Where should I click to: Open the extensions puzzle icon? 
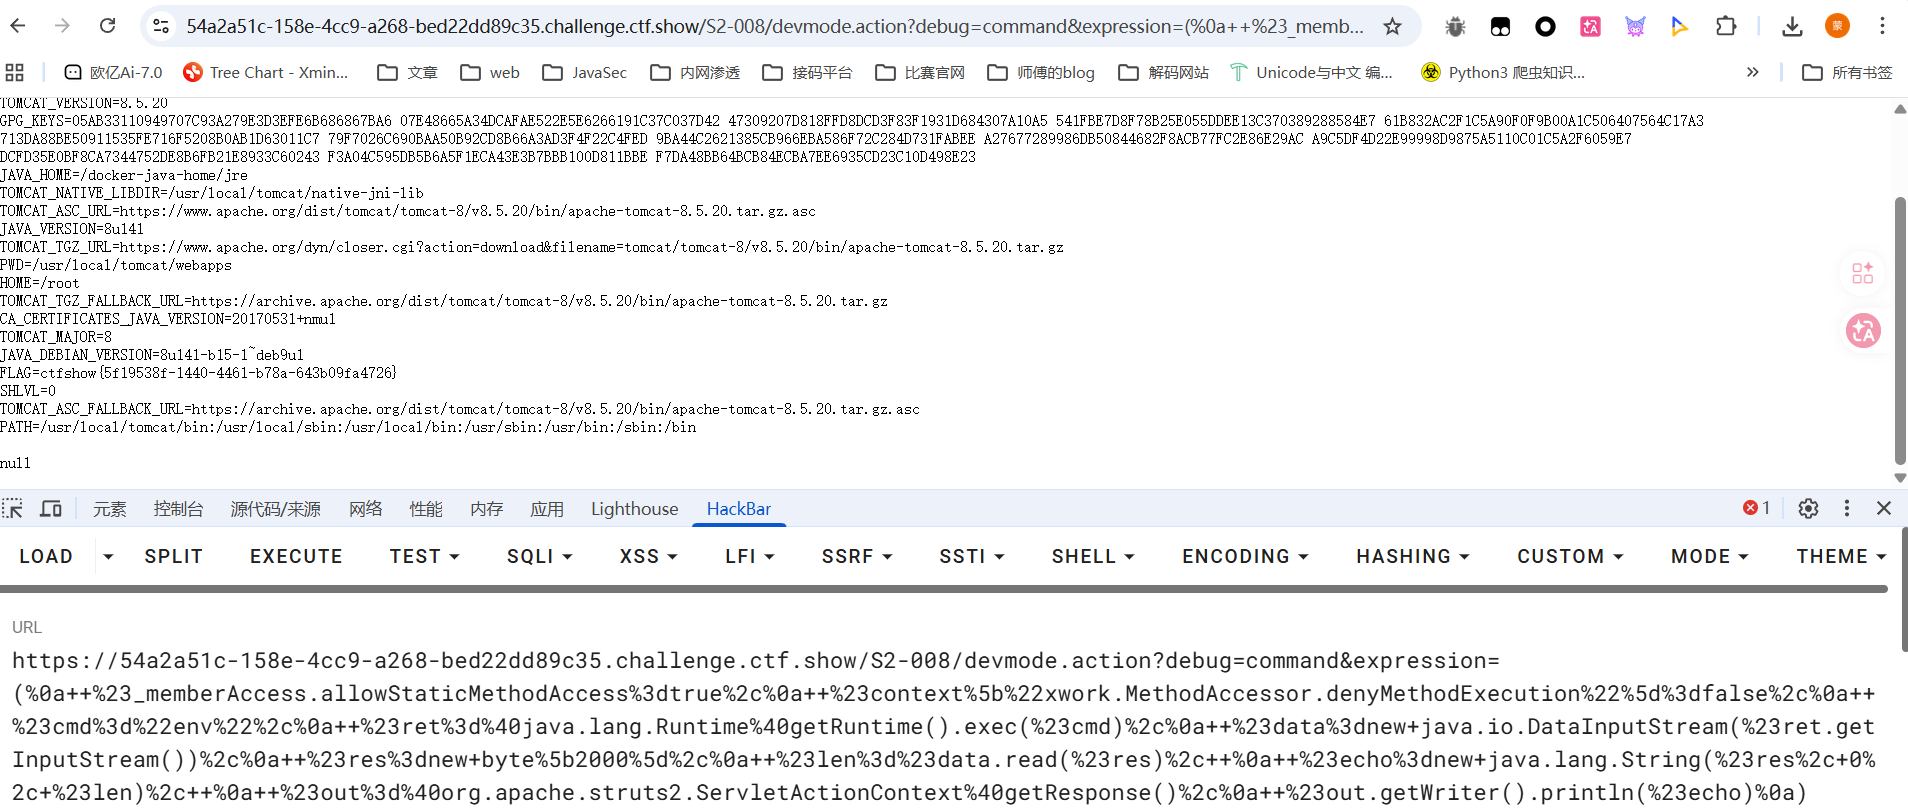(x=1726, y=26)
